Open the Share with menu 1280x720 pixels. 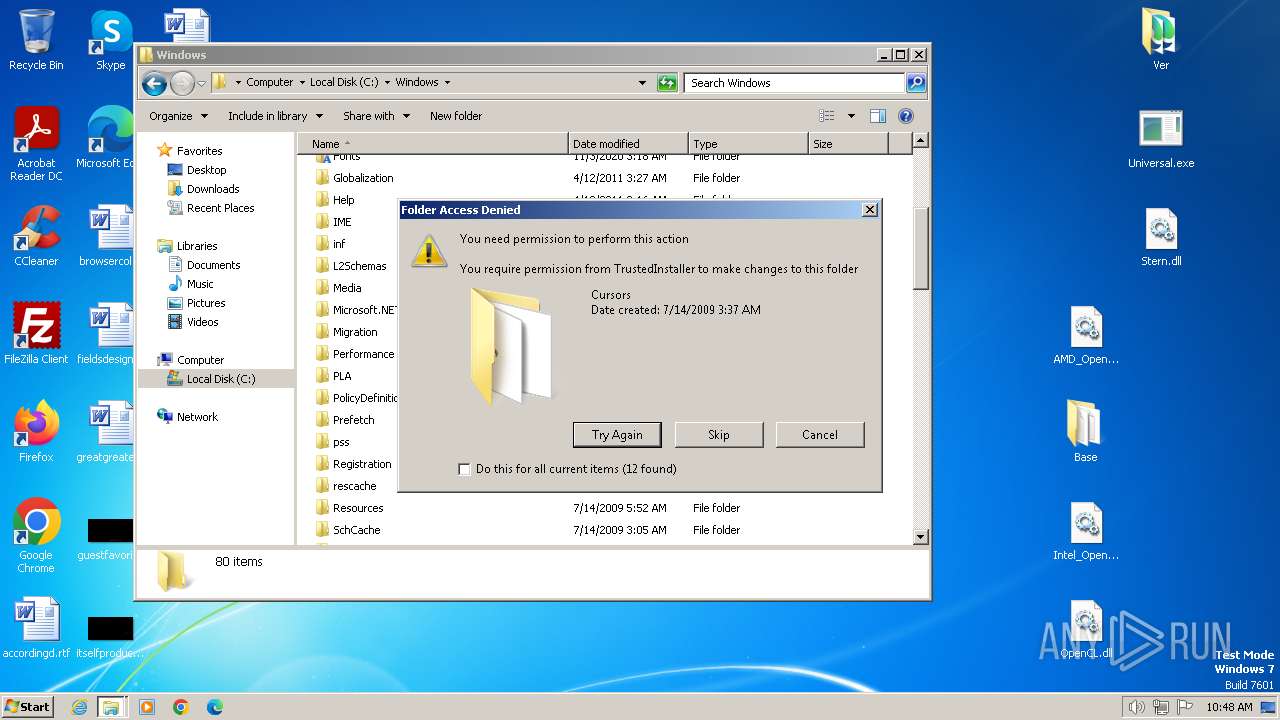tap(376, 116)
